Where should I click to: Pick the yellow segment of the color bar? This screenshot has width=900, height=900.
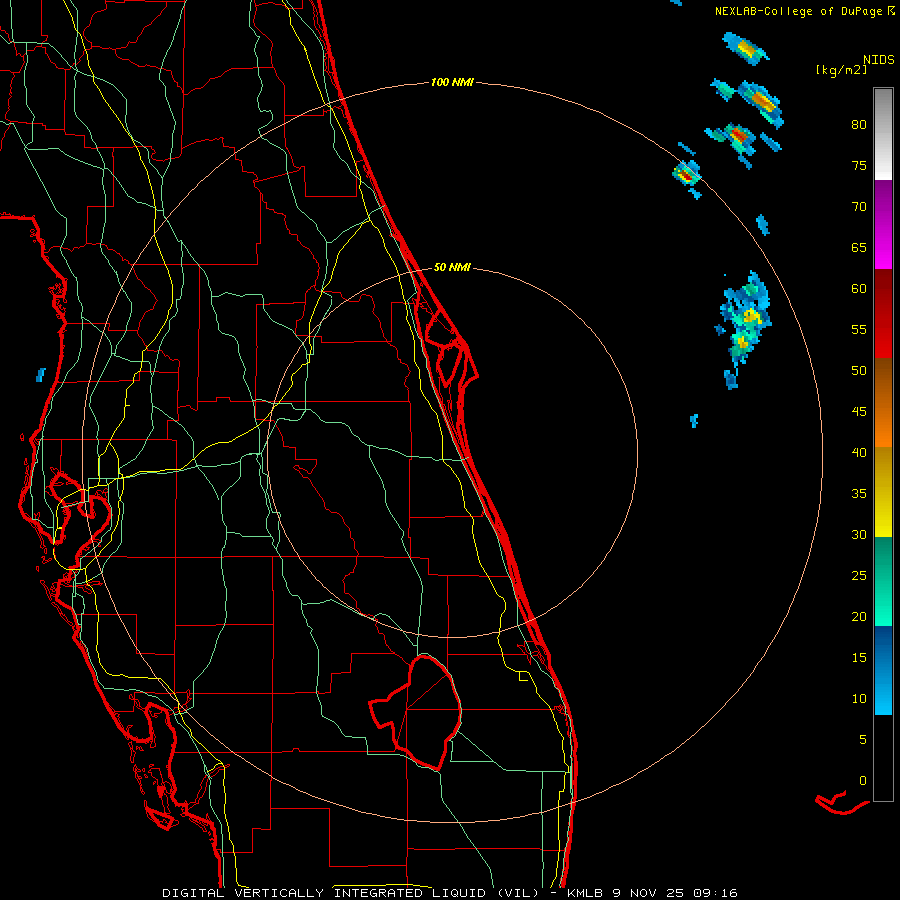883,492
